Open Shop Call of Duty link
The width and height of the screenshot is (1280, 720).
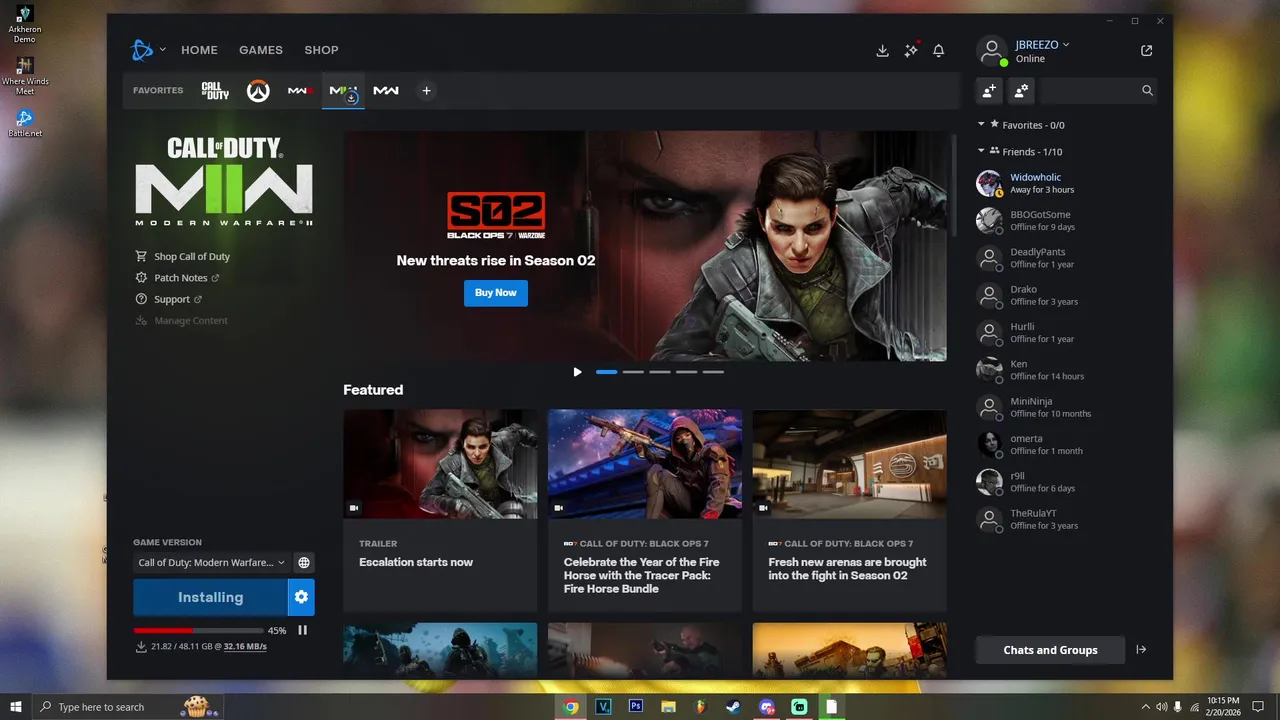(x=191, y=257)
